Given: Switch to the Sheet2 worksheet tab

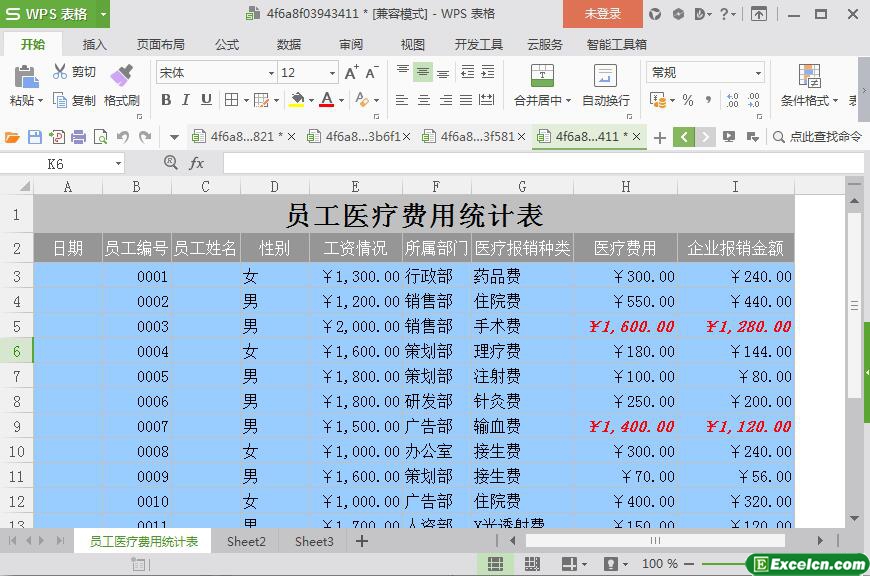Looking at the screenshot, I should click(246, 541).
